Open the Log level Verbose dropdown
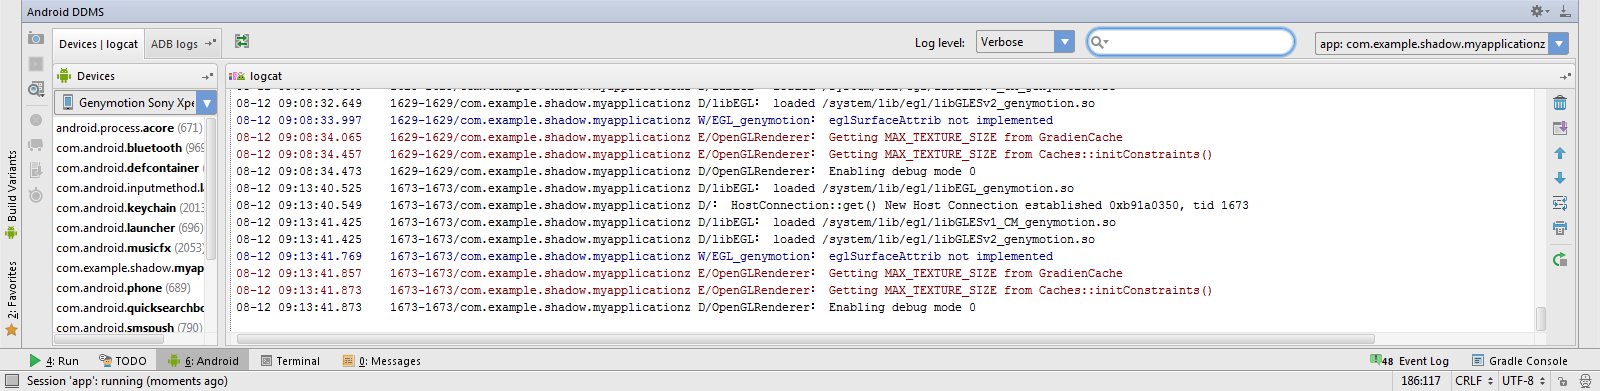The width and height of the screenshot is (1600, 391). (1025, 42)
